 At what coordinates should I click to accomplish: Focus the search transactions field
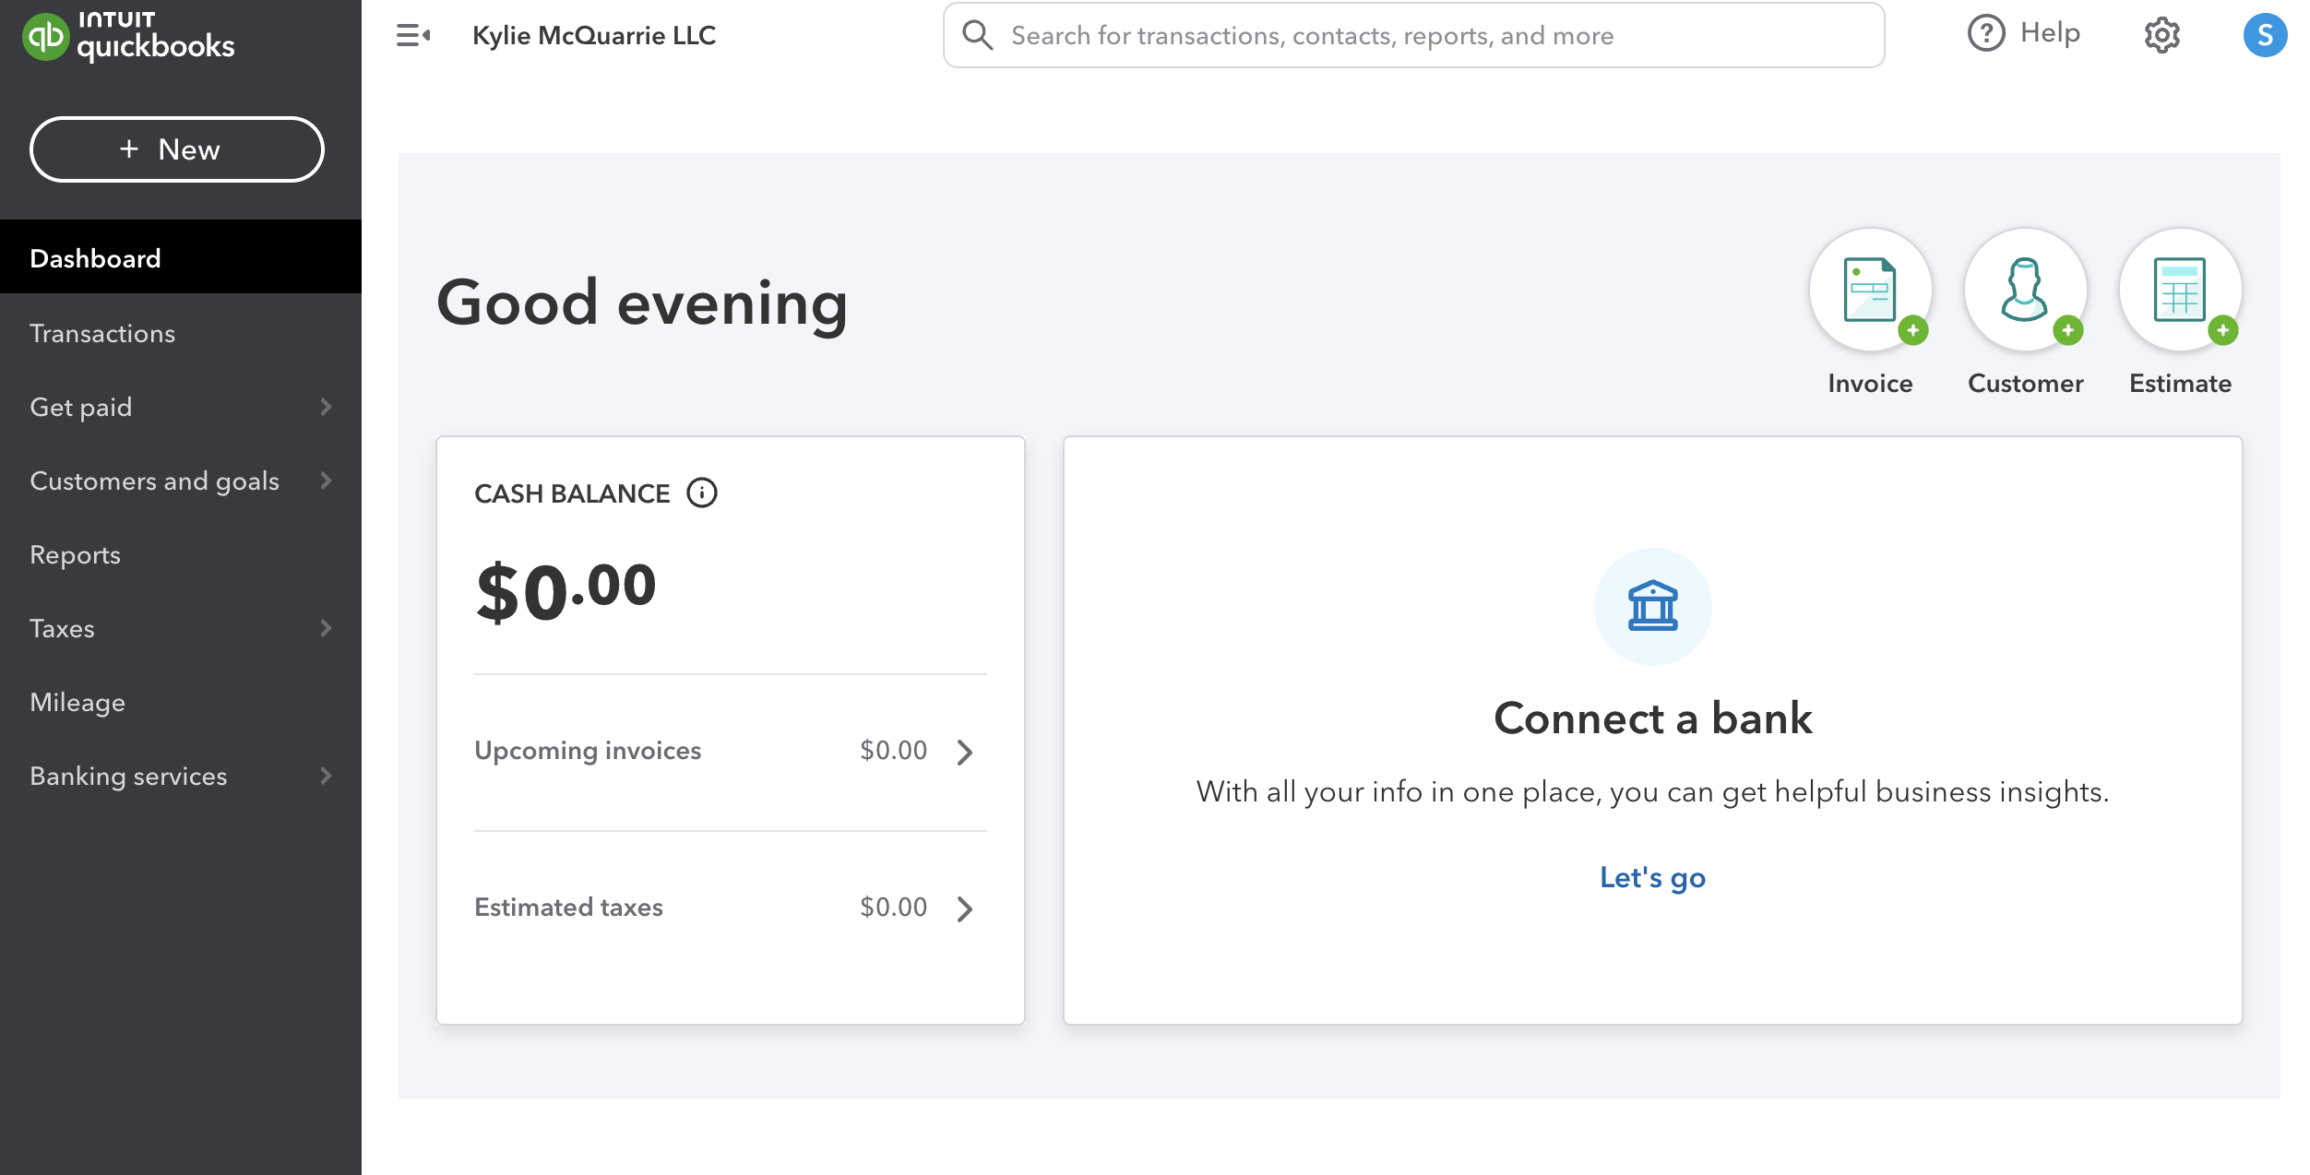(x=1412, y=36)
